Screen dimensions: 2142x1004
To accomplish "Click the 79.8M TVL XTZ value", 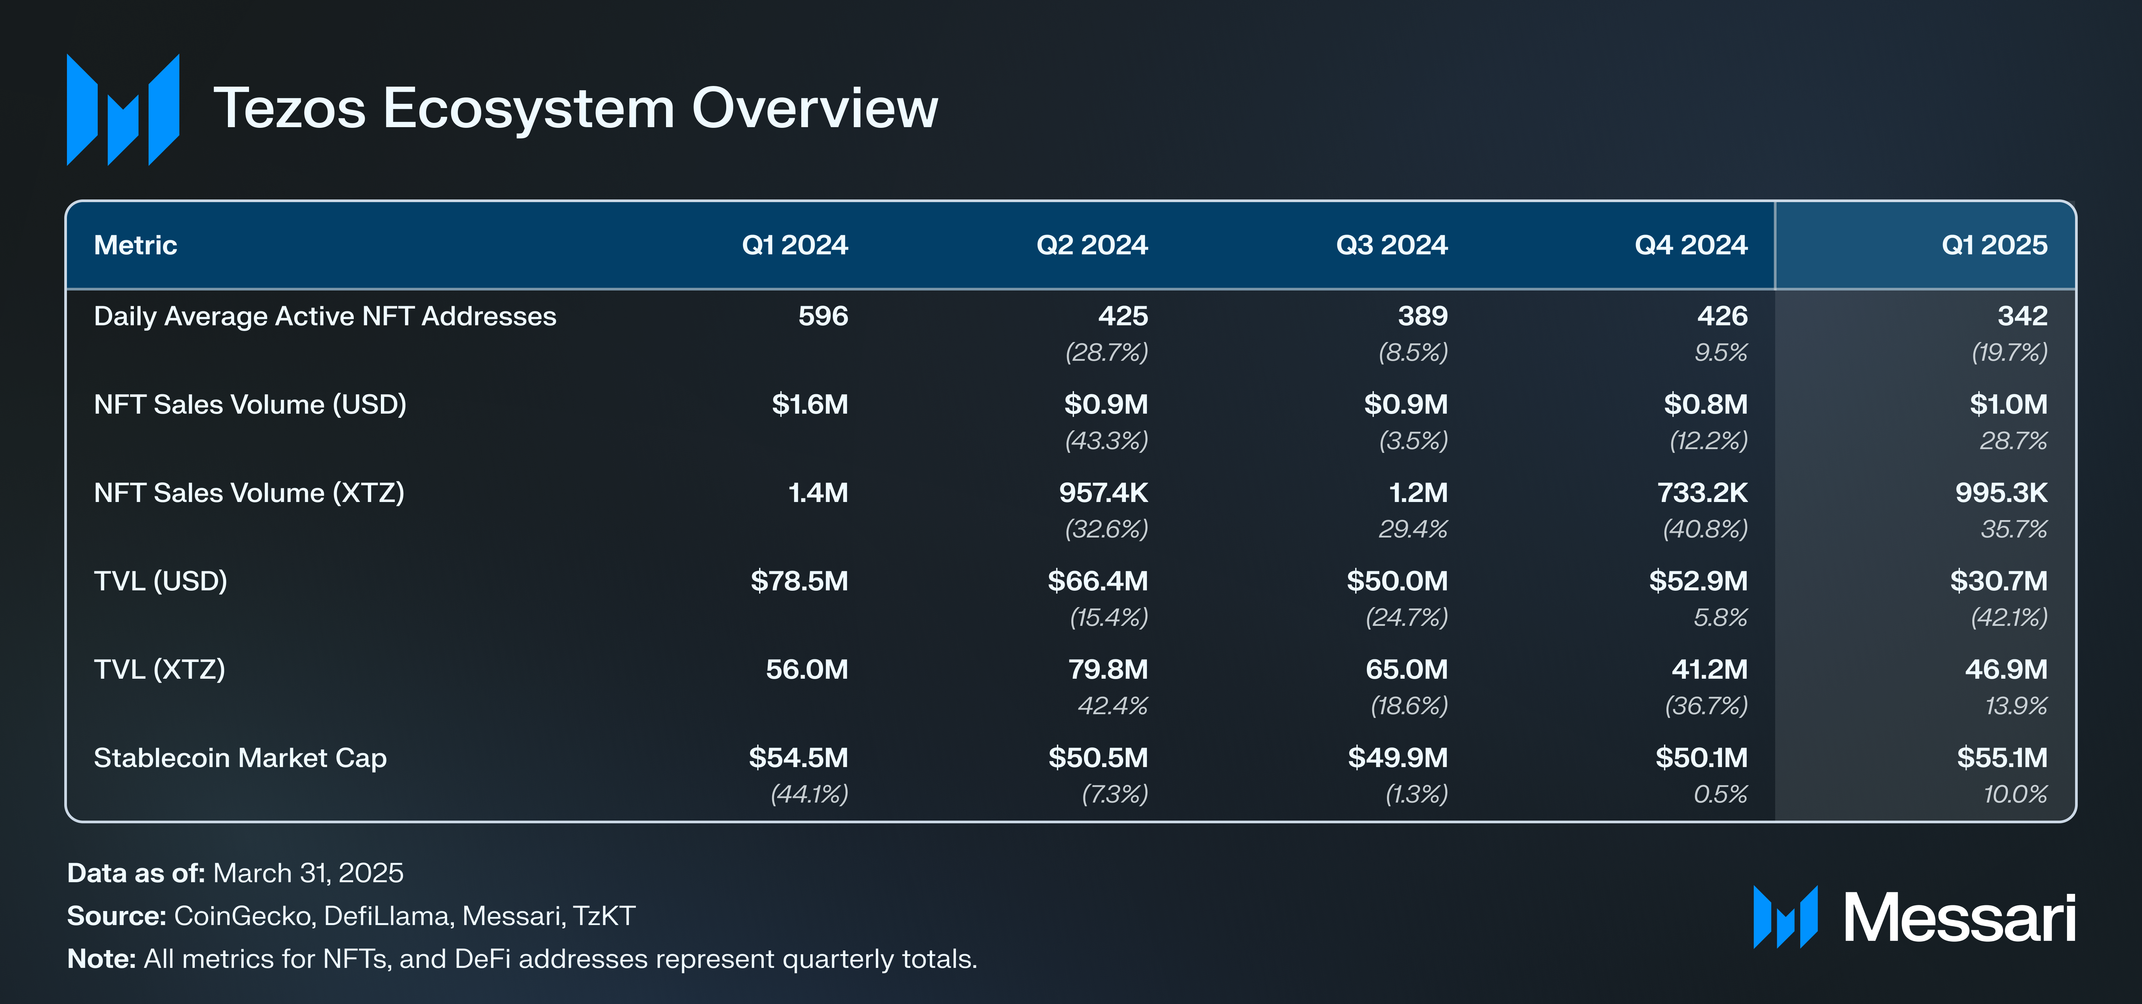I will (x=1108, y=669).
